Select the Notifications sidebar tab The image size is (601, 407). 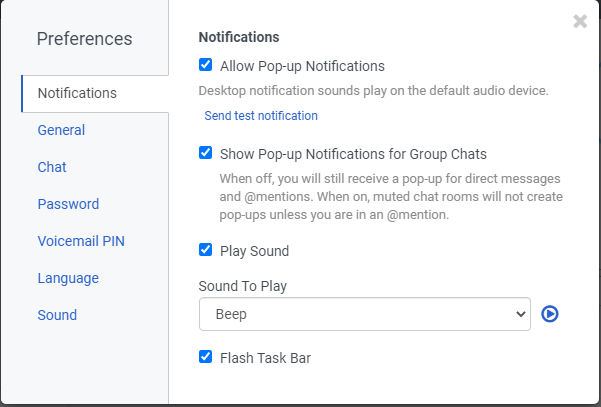pos(77,93)
